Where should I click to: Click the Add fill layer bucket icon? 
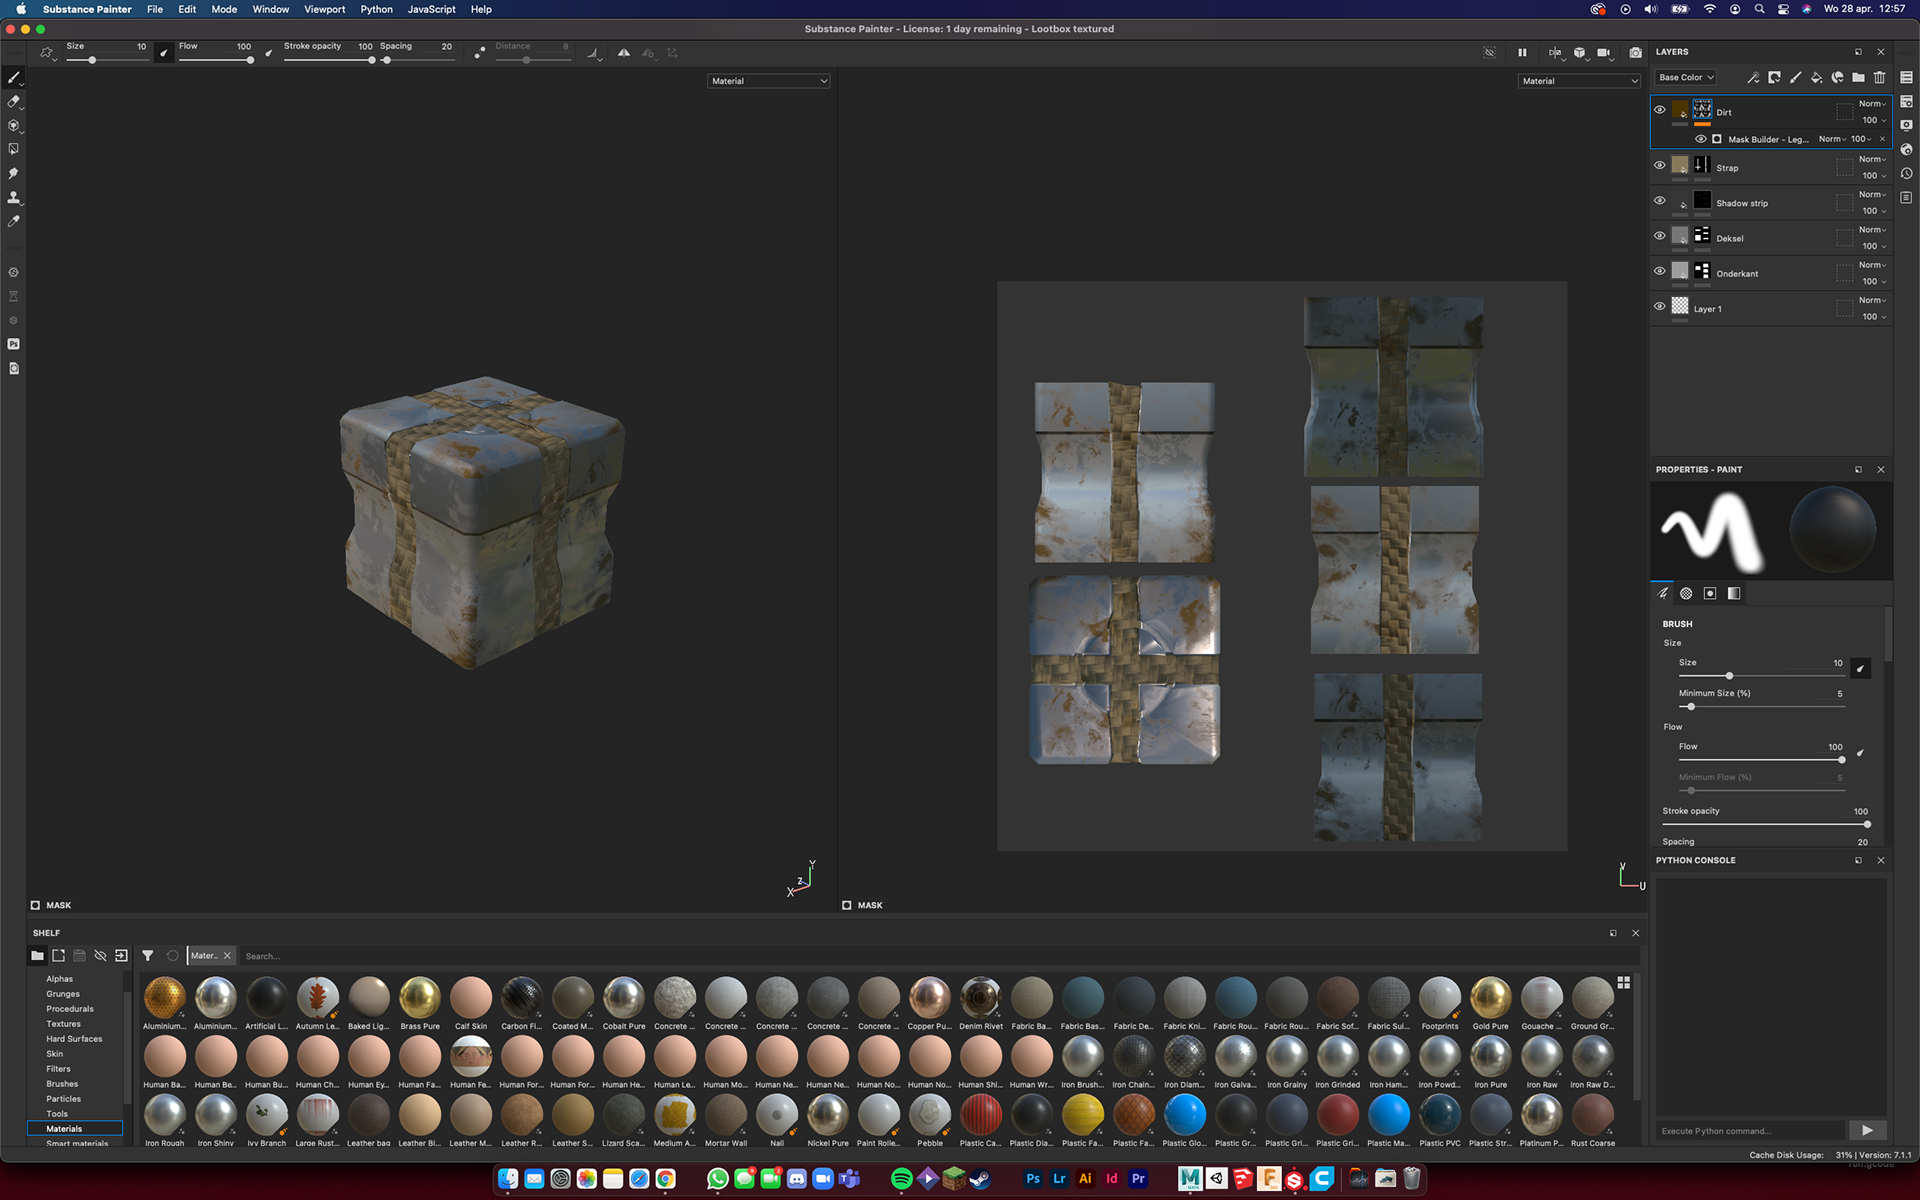[1816, 78]
